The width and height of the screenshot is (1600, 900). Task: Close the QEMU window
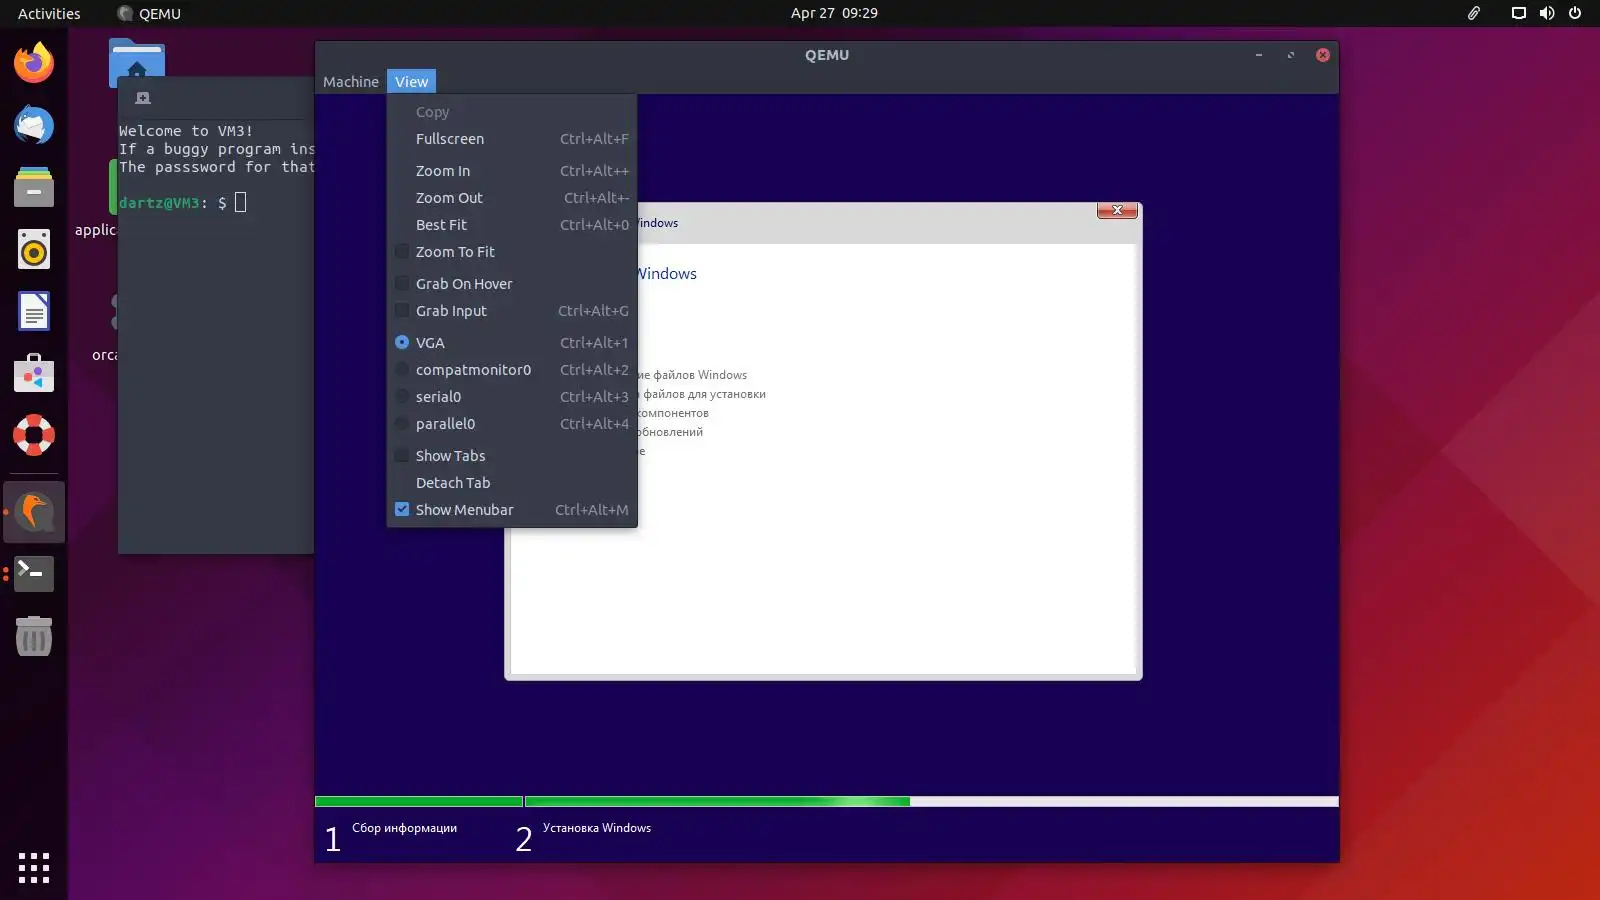pyautogui.click(x=1323, y=55)
